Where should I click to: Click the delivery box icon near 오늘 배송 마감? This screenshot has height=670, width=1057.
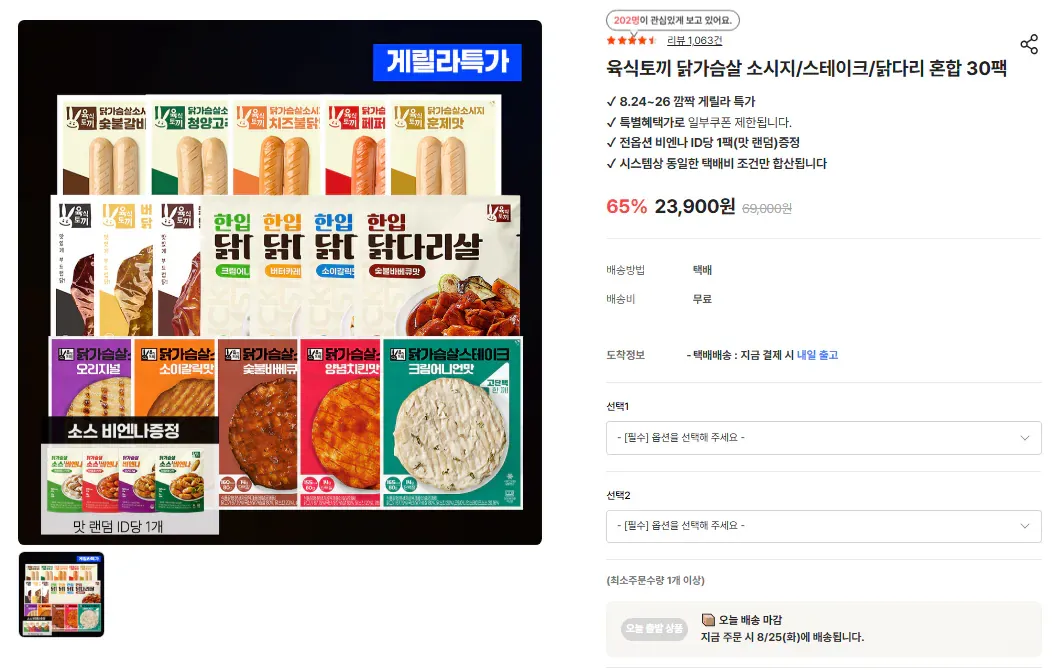(x=708, y=619)
